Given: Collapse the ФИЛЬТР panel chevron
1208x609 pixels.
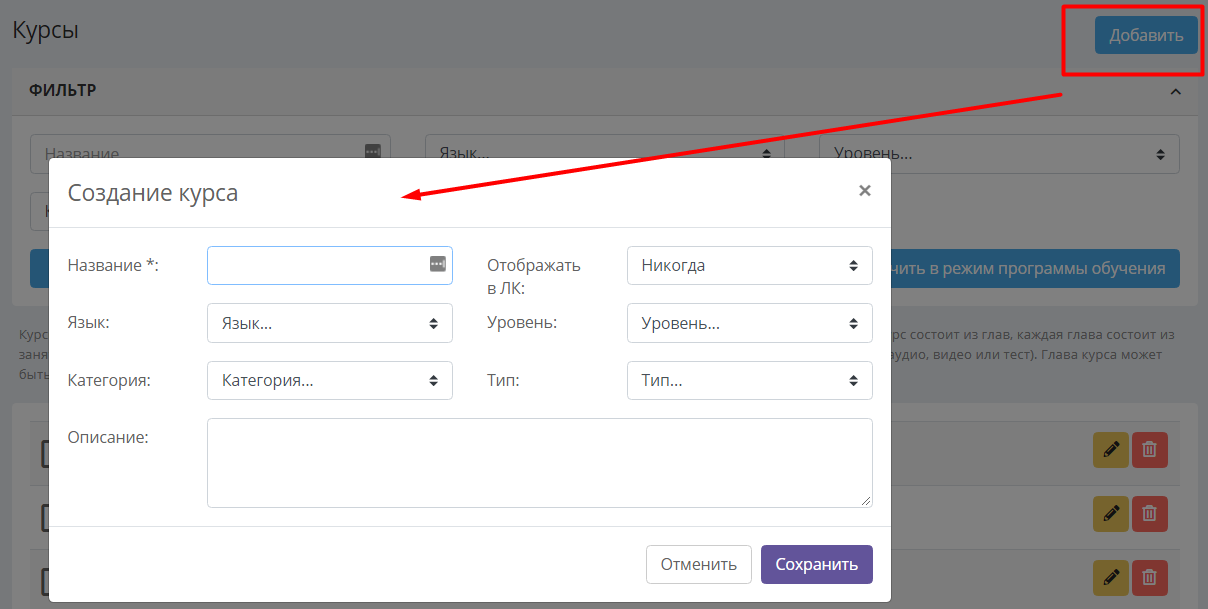Looking at the screenshot, I should pyautogui.click(x=1176, y=91).
